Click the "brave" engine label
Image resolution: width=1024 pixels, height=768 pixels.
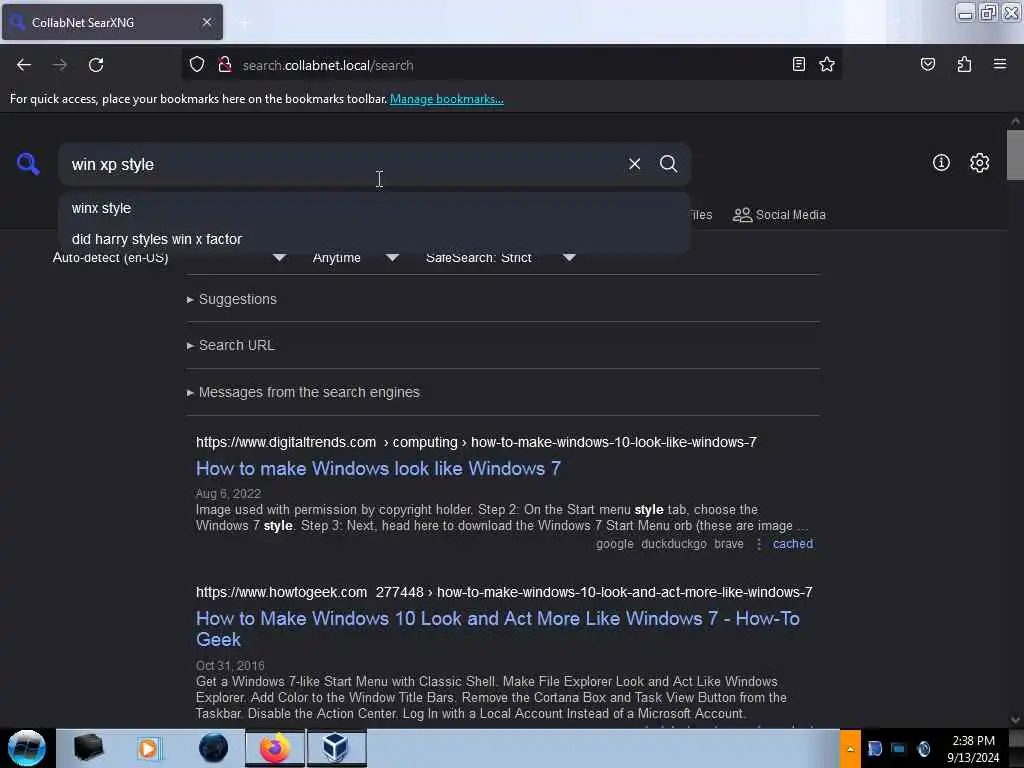click(x=729, y=543)
